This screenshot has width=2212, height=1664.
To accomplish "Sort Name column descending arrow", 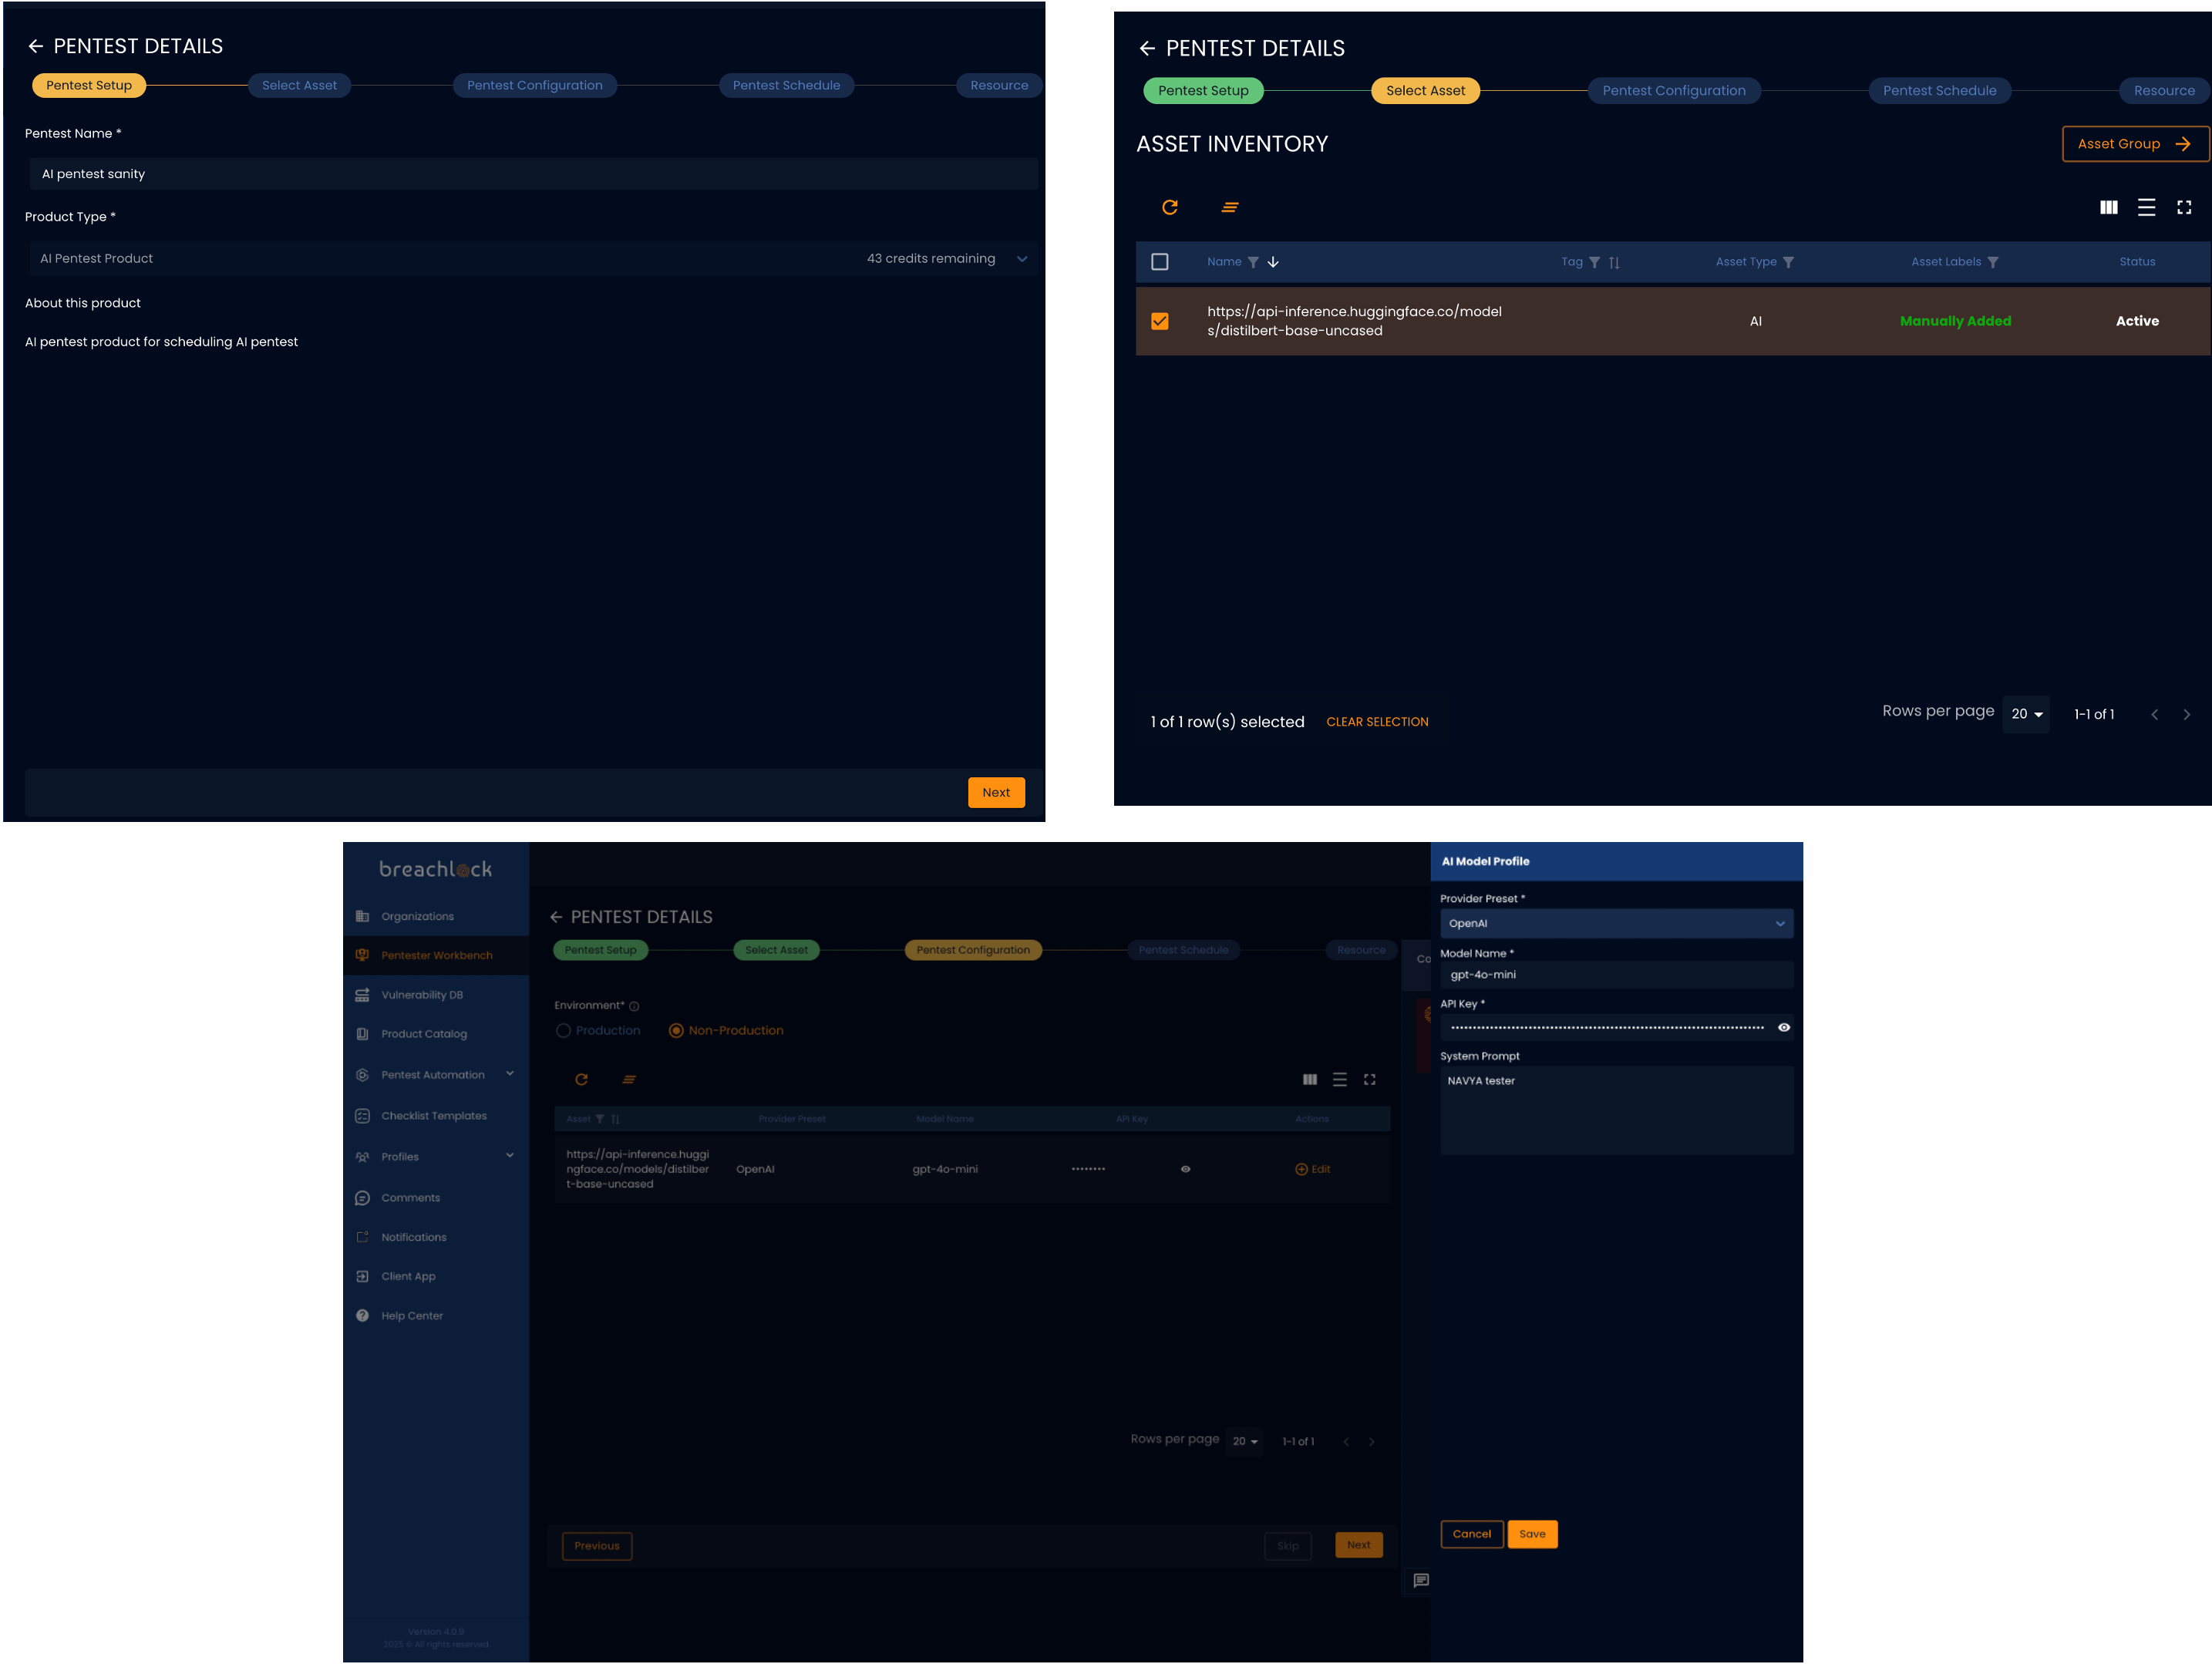I will click(x=1273, y=262).
